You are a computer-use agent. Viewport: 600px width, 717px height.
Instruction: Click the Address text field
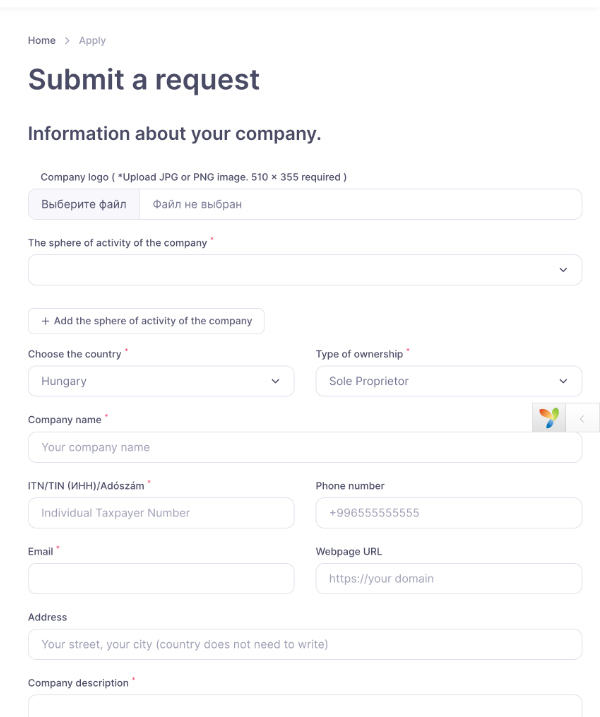tap(305, 644)
